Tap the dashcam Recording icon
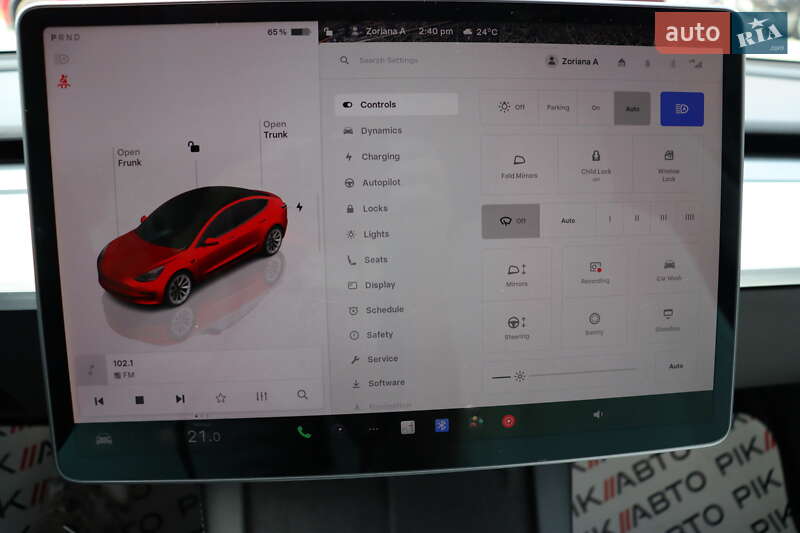800x533 pixels. (595, 272)
